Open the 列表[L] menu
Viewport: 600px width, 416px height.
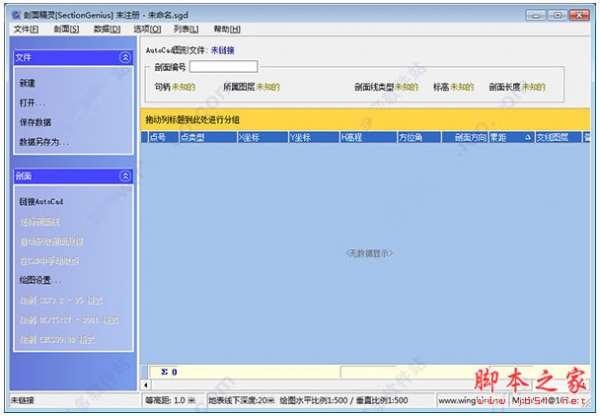(187, 29)
